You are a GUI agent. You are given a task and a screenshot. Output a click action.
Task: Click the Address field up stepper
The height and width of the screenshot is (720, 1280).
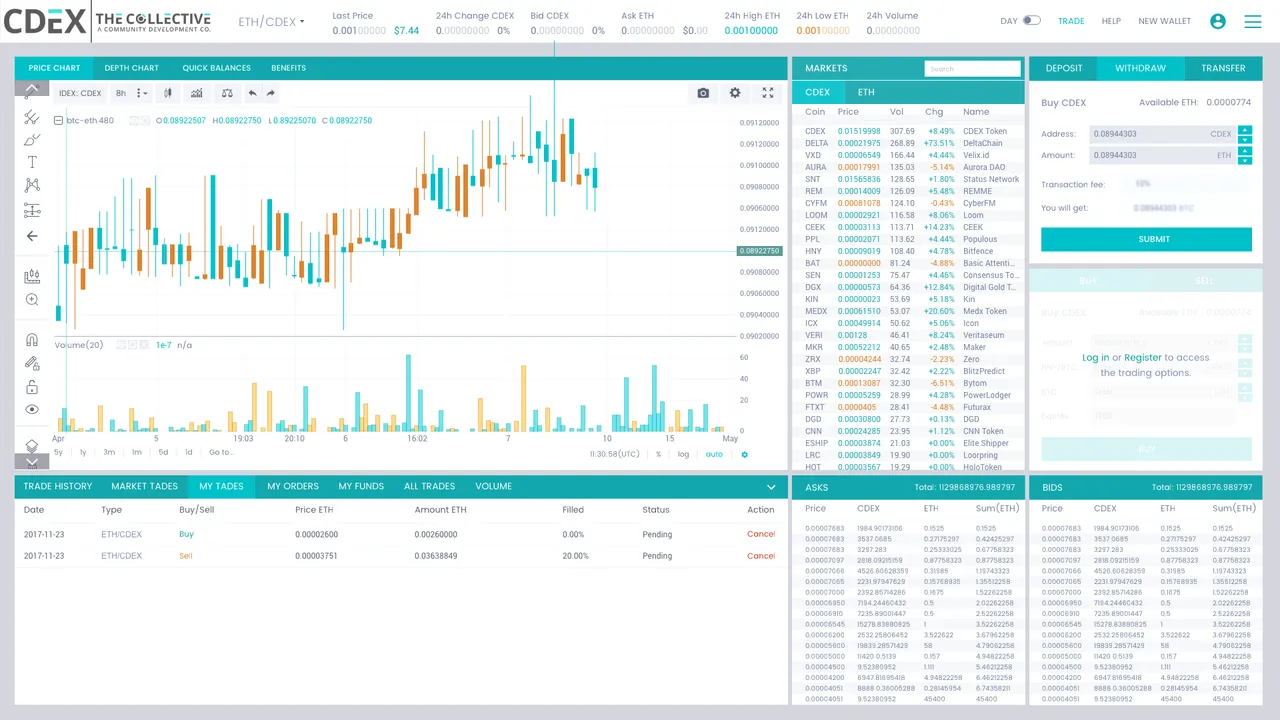1244,129
